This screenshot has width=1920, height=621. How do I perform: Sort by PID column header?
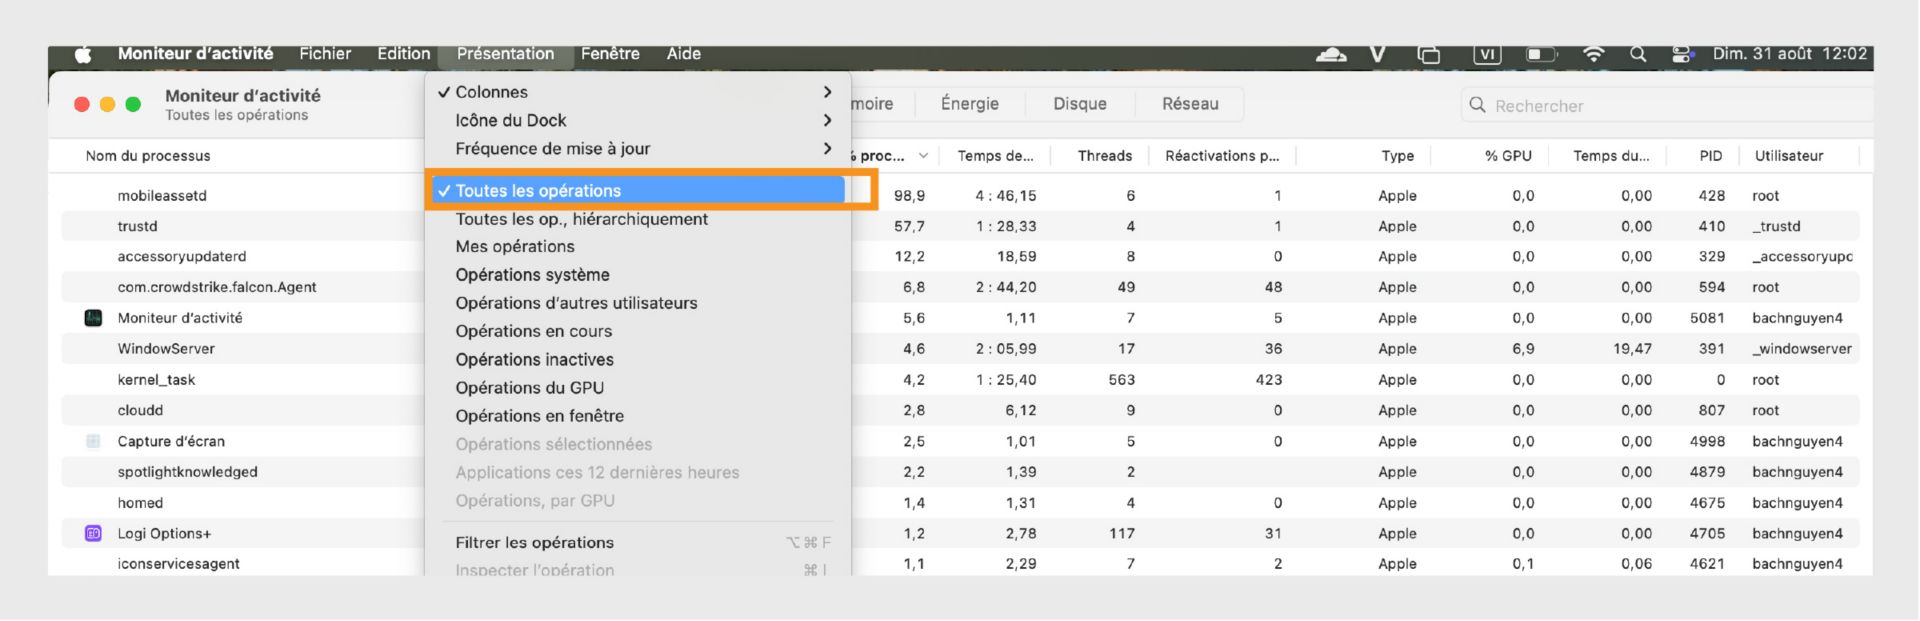[x=1711, y=156]
